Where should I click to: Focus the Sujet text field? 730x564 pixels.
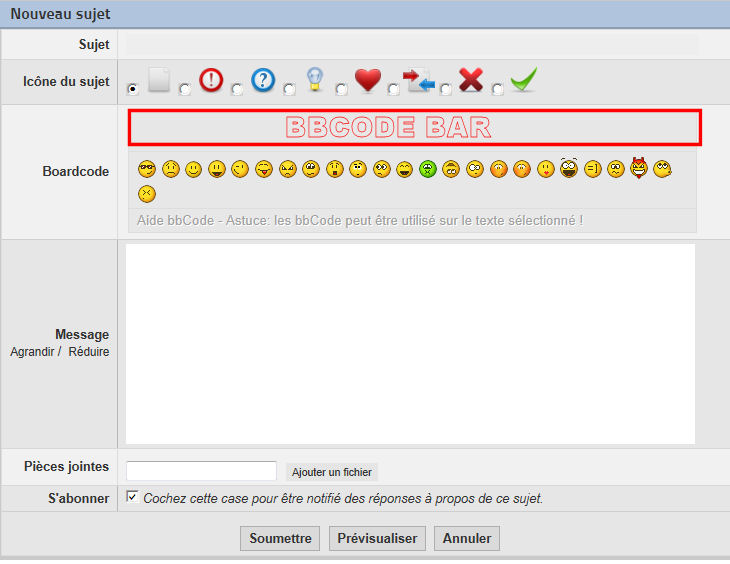412,45
